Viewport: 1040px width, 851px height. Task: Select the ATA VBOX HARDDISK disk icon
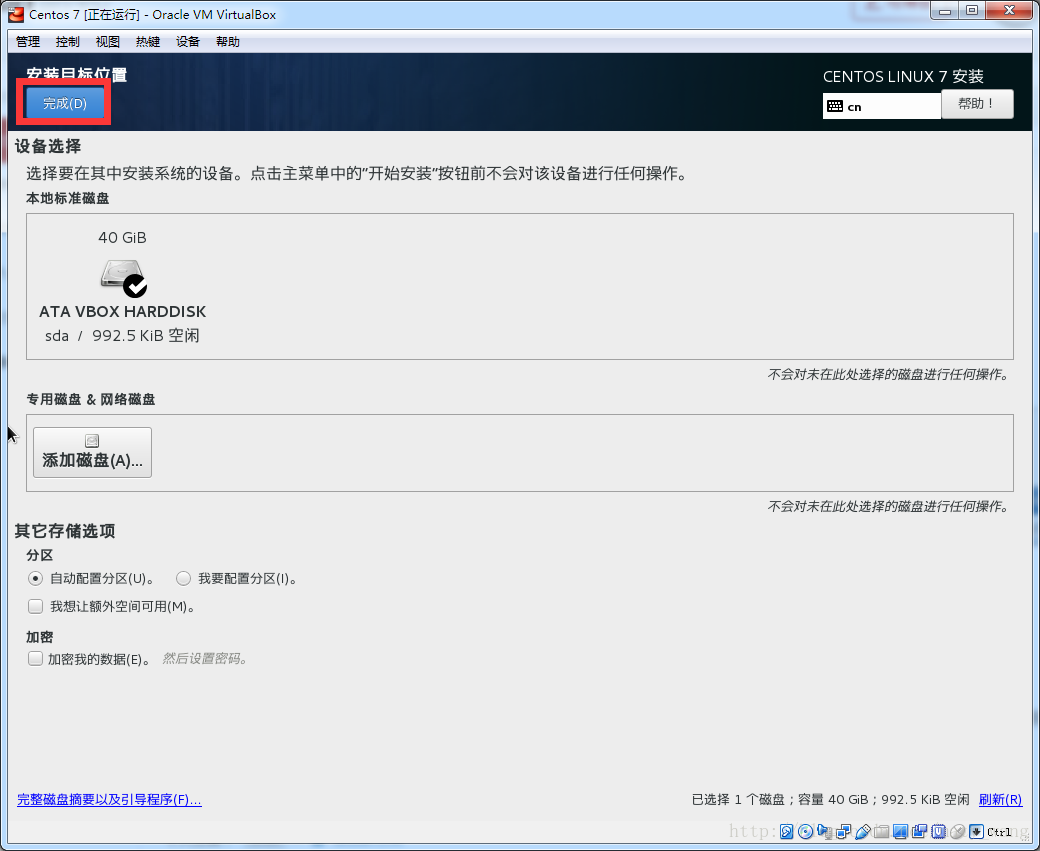click(x=123, y=277)
